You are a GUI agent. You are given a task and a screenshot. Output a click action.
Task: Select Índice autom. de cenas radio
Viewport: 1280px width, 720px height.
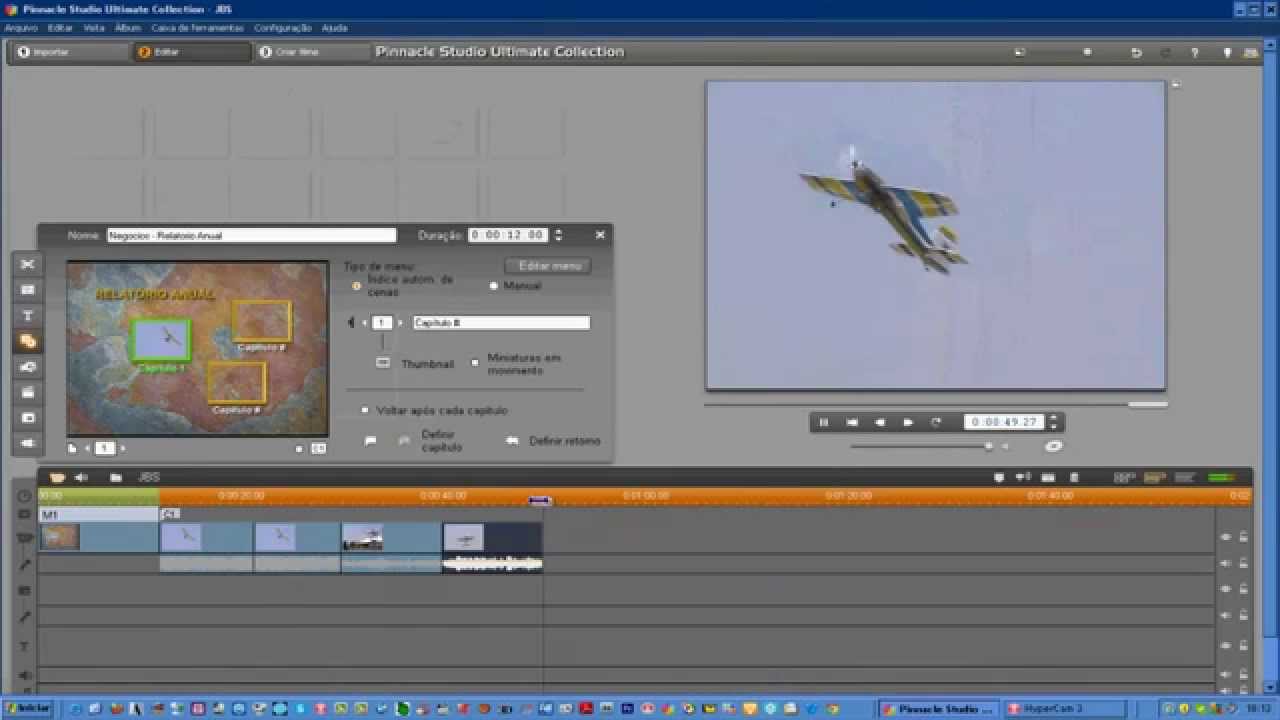tap(356, 286)
